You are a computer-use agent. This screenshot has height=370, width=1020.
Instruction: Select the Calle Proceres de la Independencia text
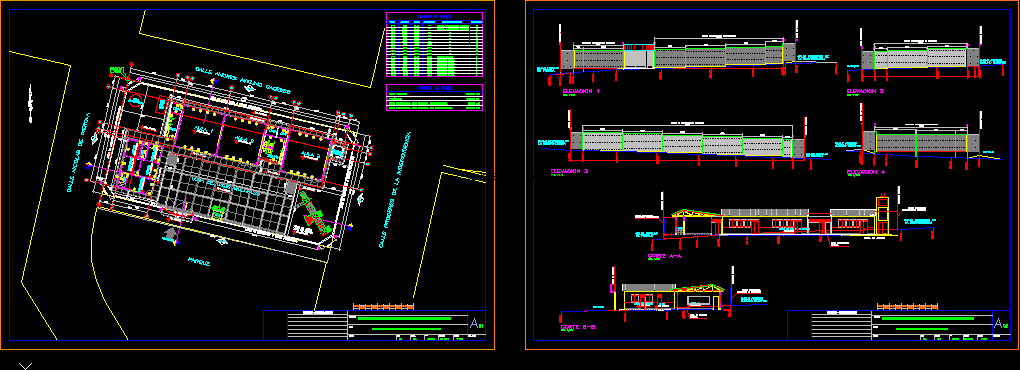394,190
